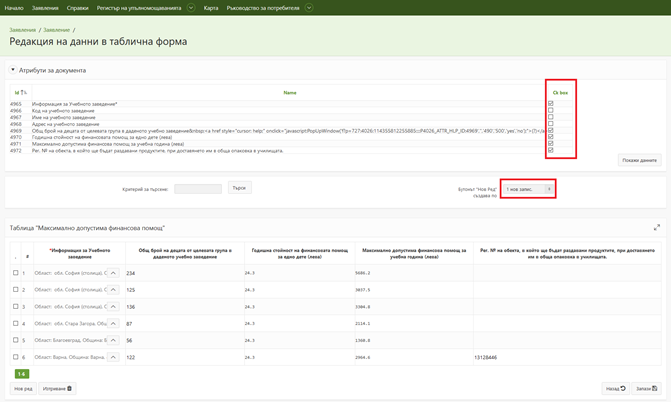Screen dimensions: 671x402
Task: Click the max aid value 2964.6
Action: point(362,357)
